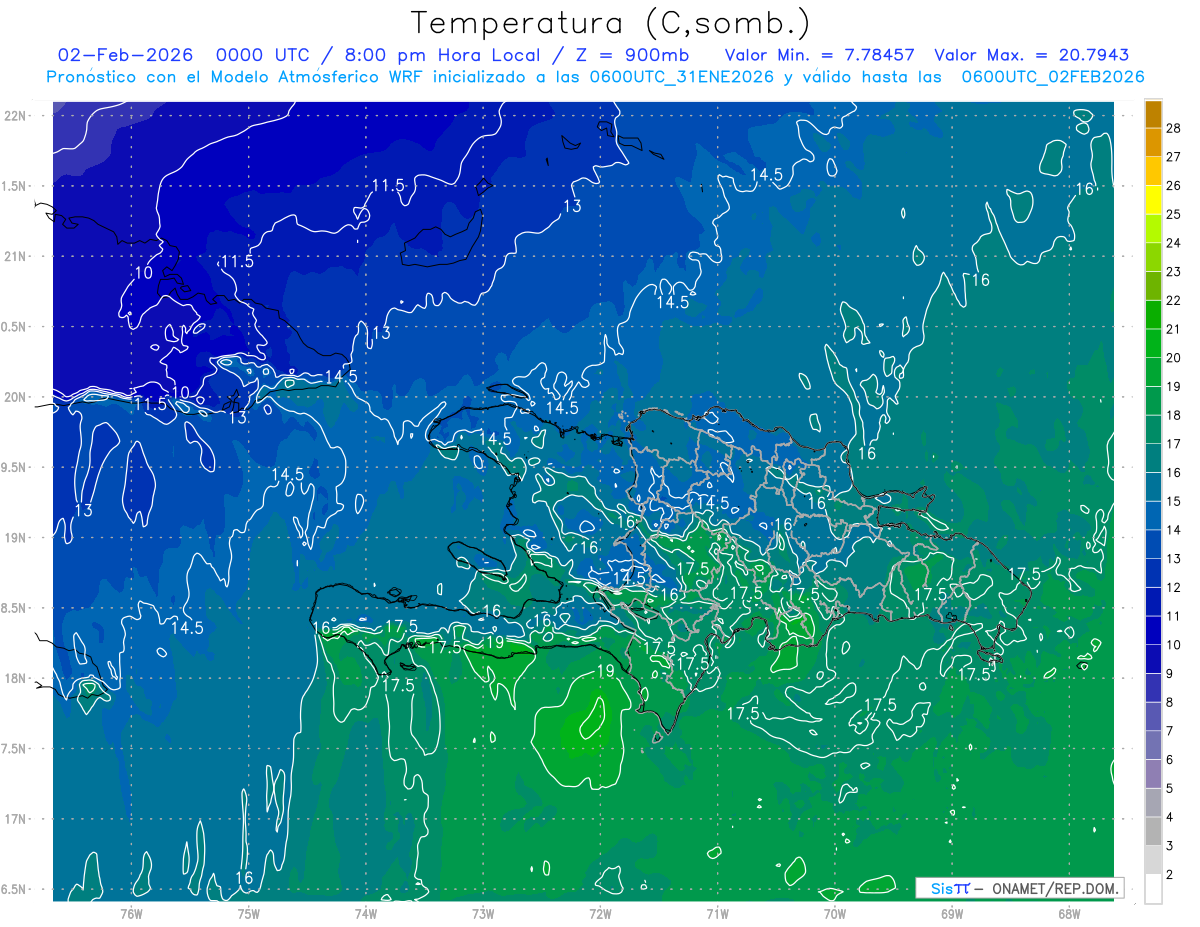Click the colorbar label '25'

pos(1174,213)
